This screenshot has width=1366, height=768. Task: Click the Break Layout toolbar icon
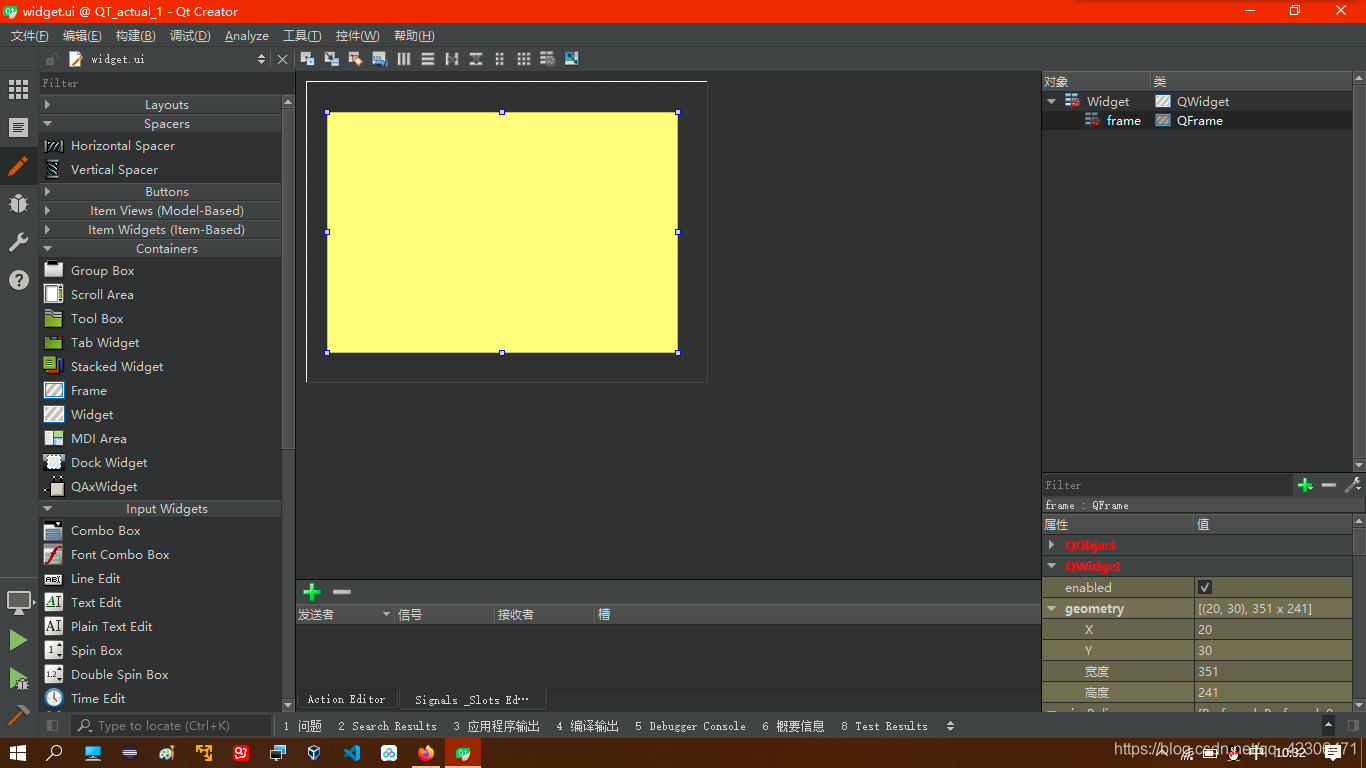547,58
